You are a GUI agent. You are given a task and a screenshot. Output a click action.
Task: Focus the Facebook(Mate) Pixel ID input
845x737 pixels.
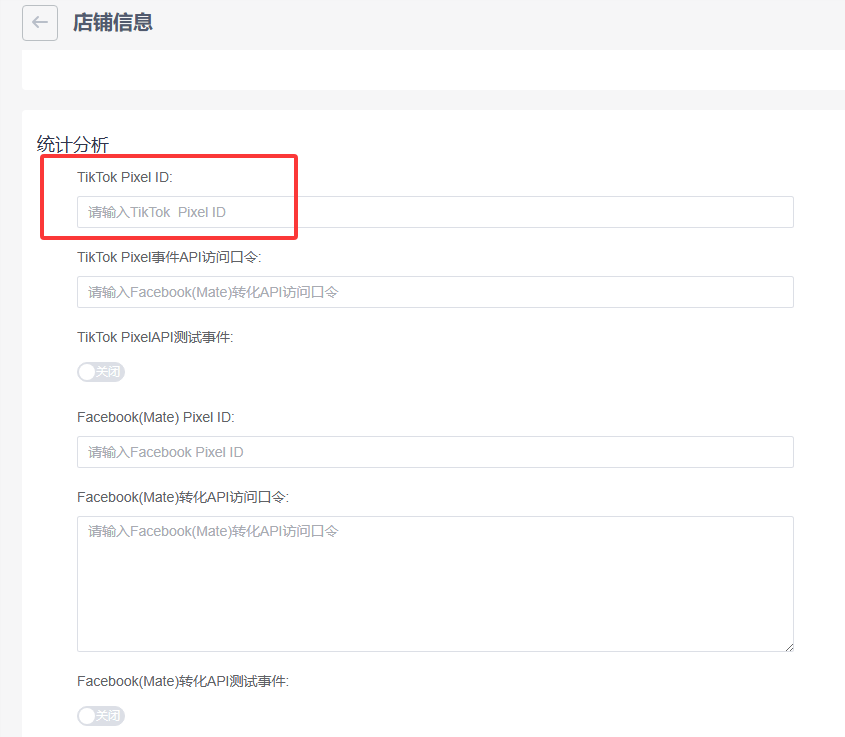pyautogui.click(x=435, y=452)
